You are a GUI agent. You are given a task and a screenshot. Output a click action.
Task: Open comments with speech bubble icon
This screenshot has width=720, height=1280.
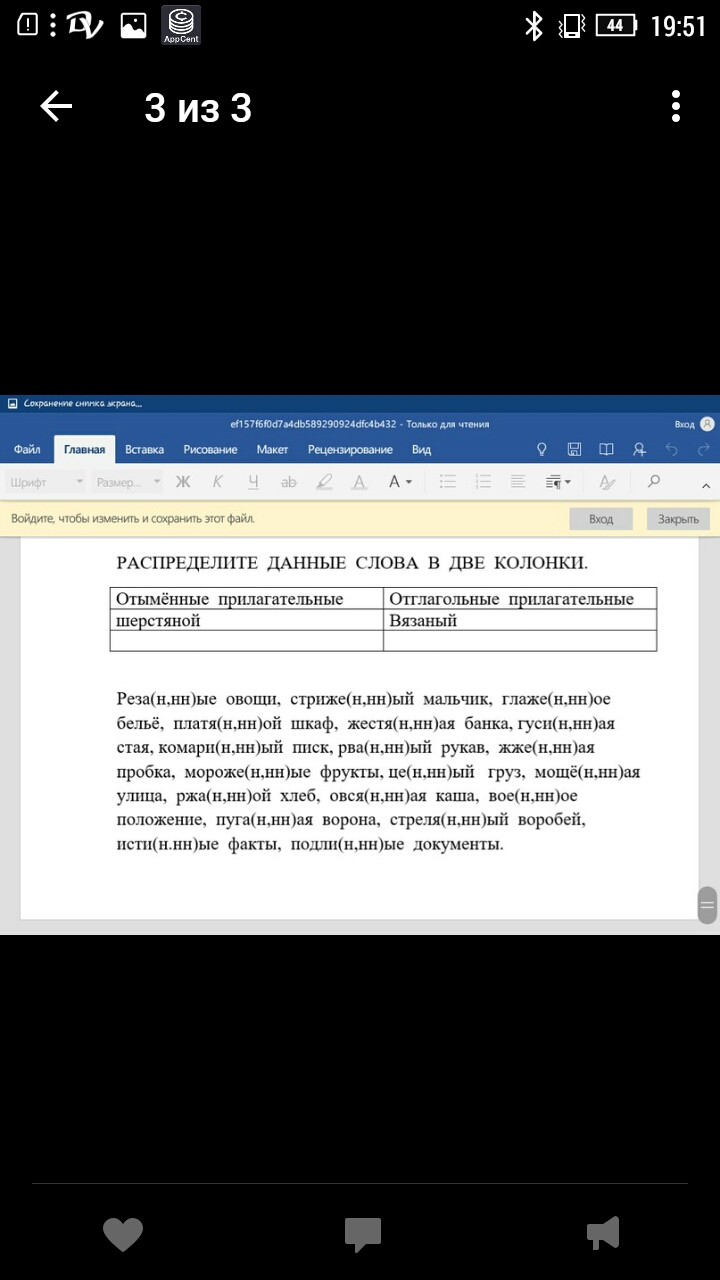click(363, 1235)
